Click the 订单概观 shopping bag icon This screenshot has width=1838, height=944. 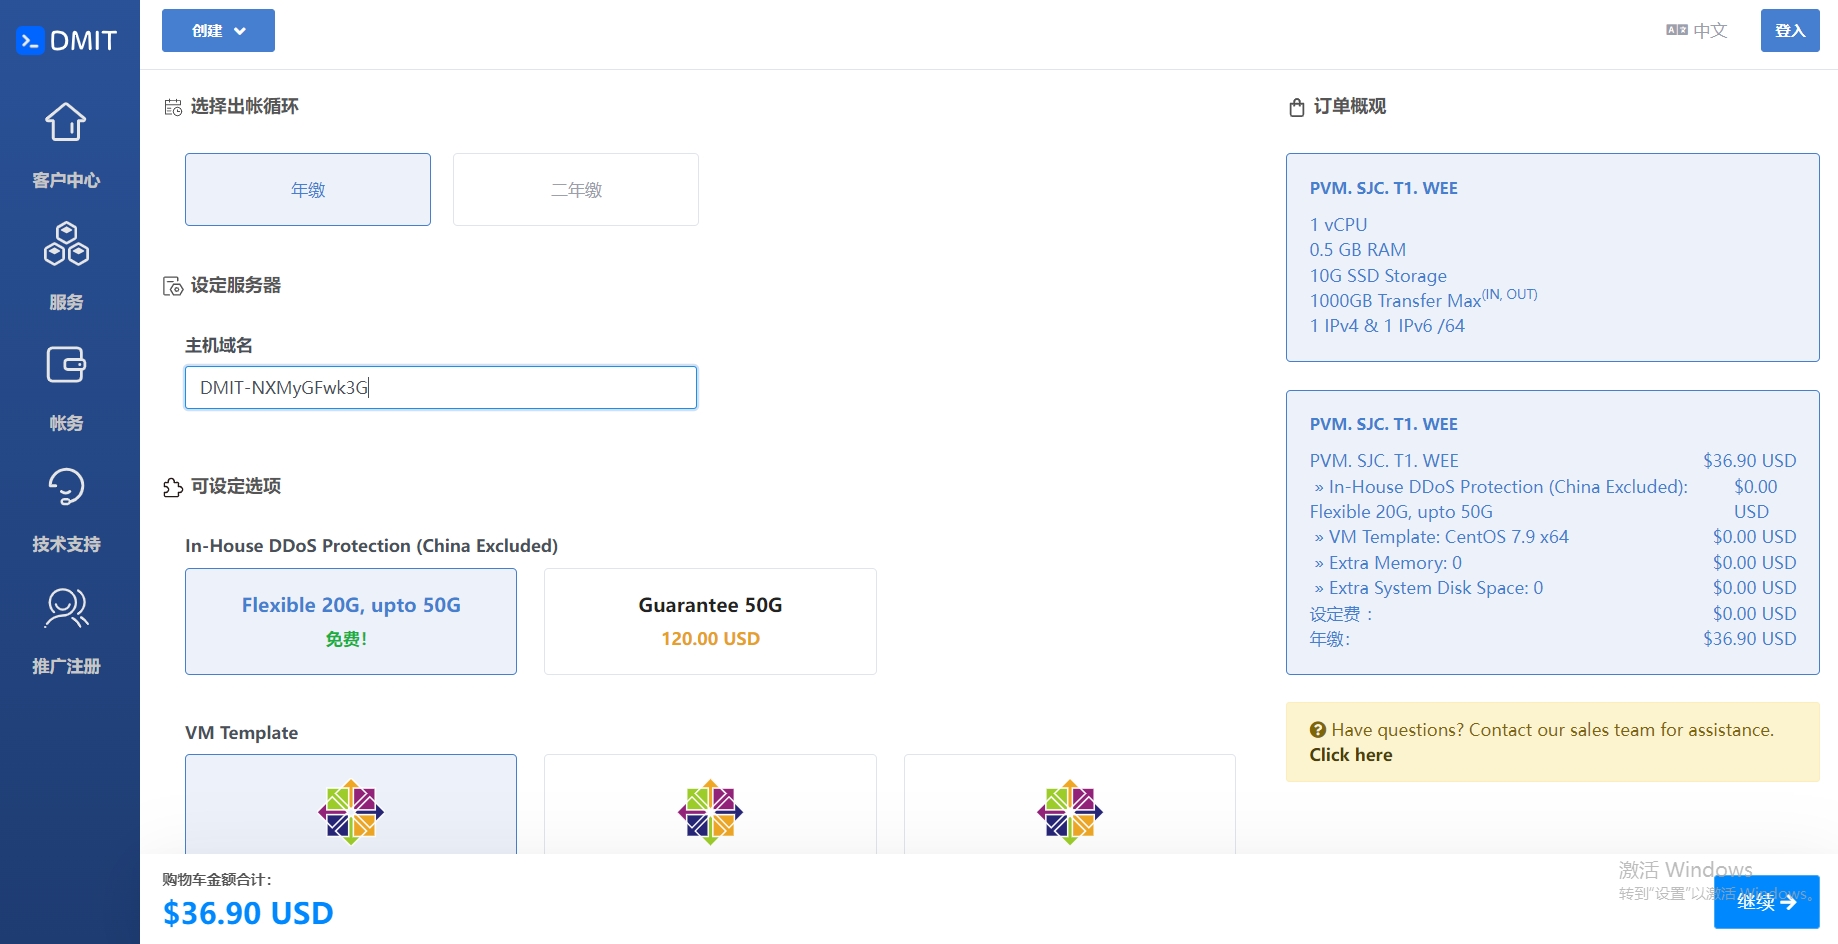click(1297, 107)
